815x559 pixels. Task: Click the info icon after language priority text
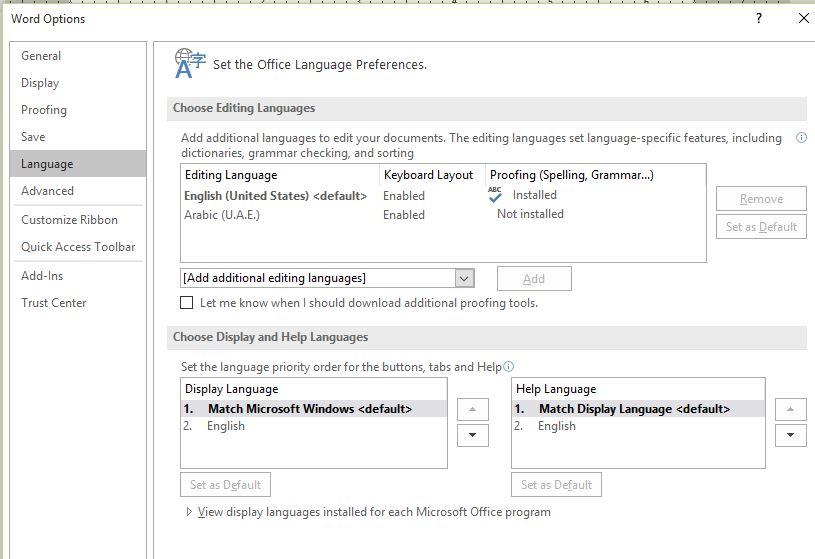tap(509, 367)
